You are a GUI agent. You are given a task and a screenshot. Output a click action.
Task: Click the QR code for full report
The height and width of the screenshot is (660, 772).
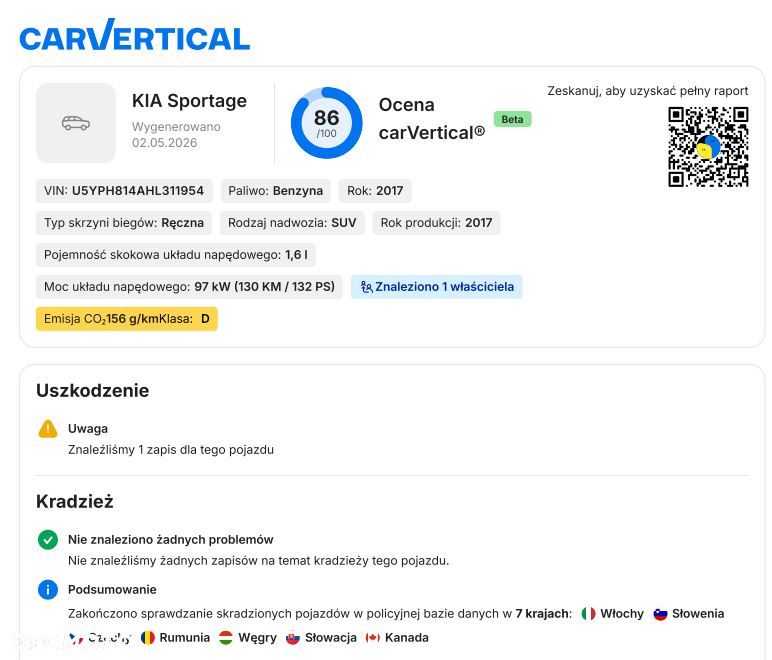(x=708, y=147)
